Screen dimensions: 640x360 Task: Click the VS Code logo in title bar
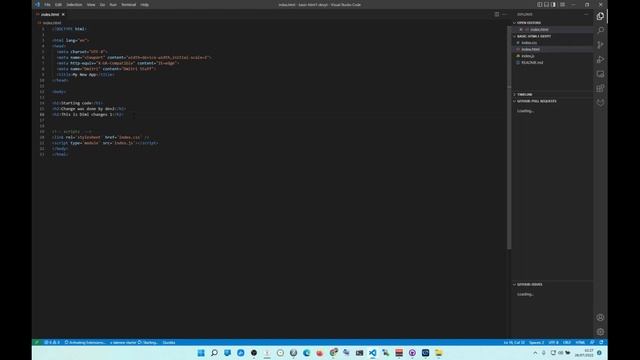[x=37, y=4]
